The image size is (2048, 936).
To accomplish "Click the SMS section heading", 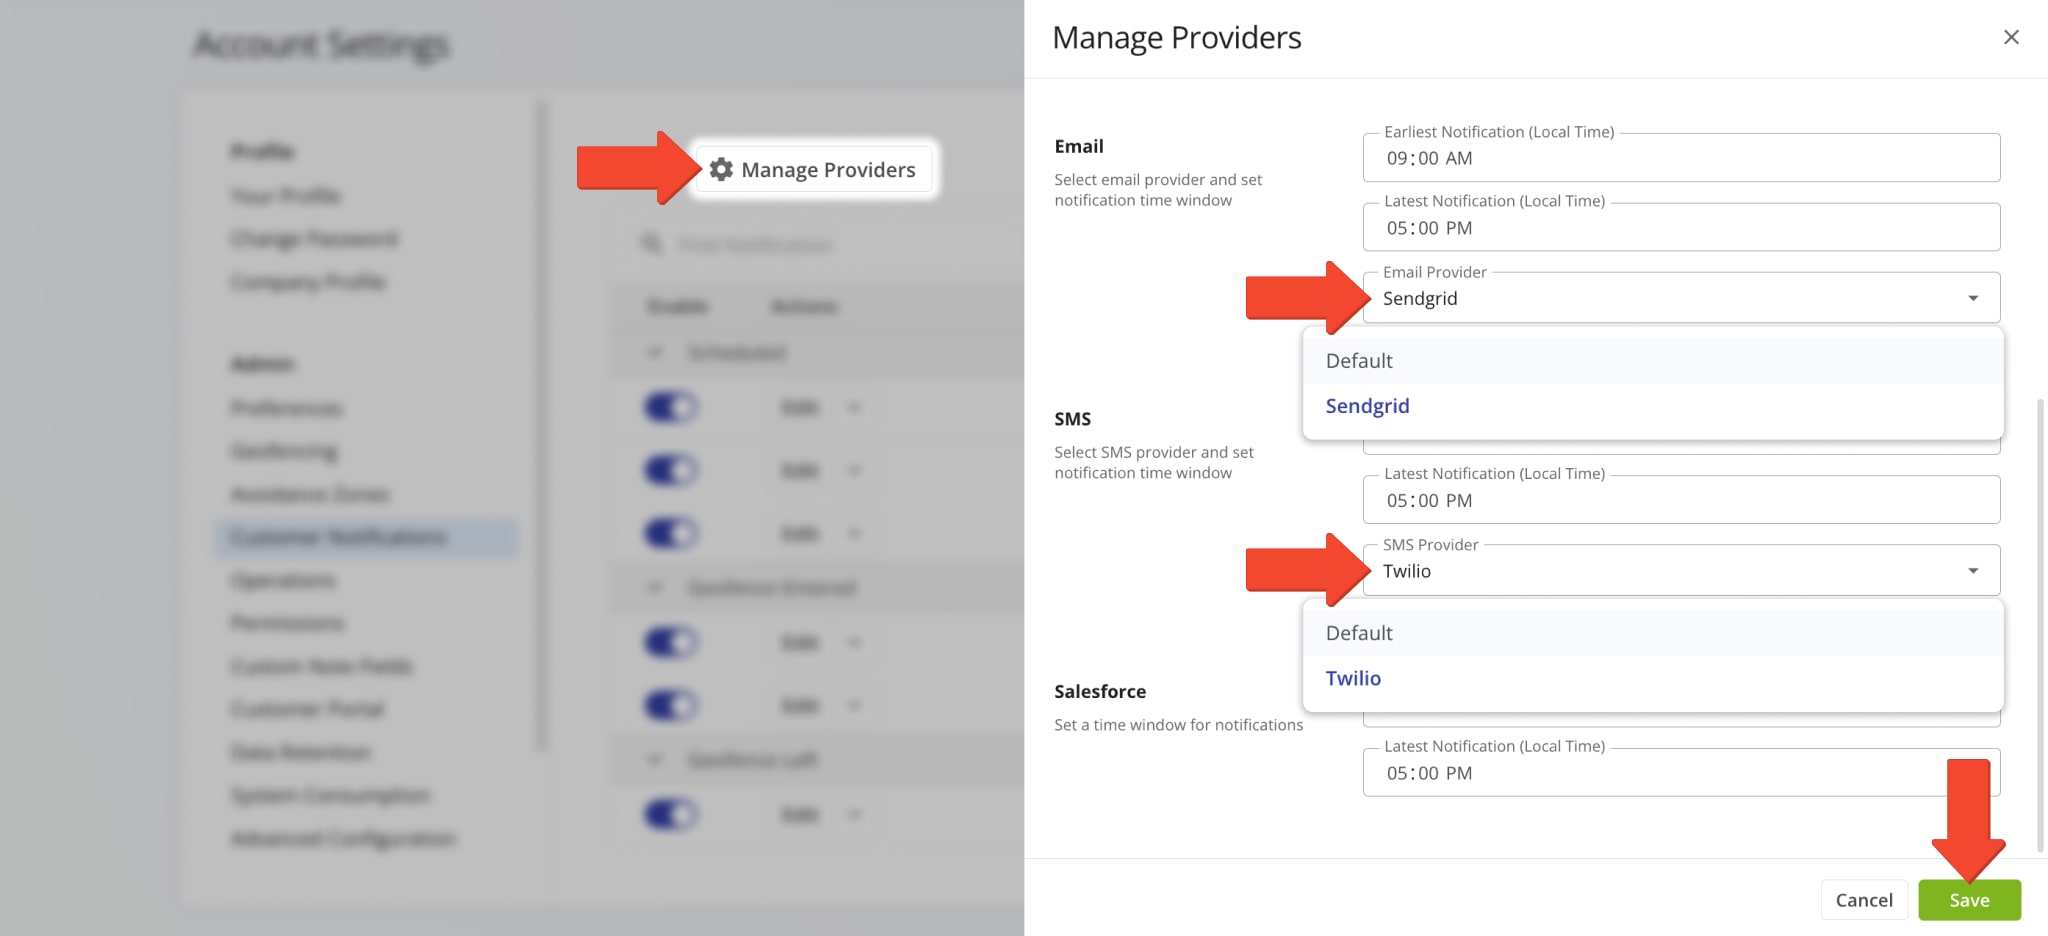I will tap(1072, 419).
